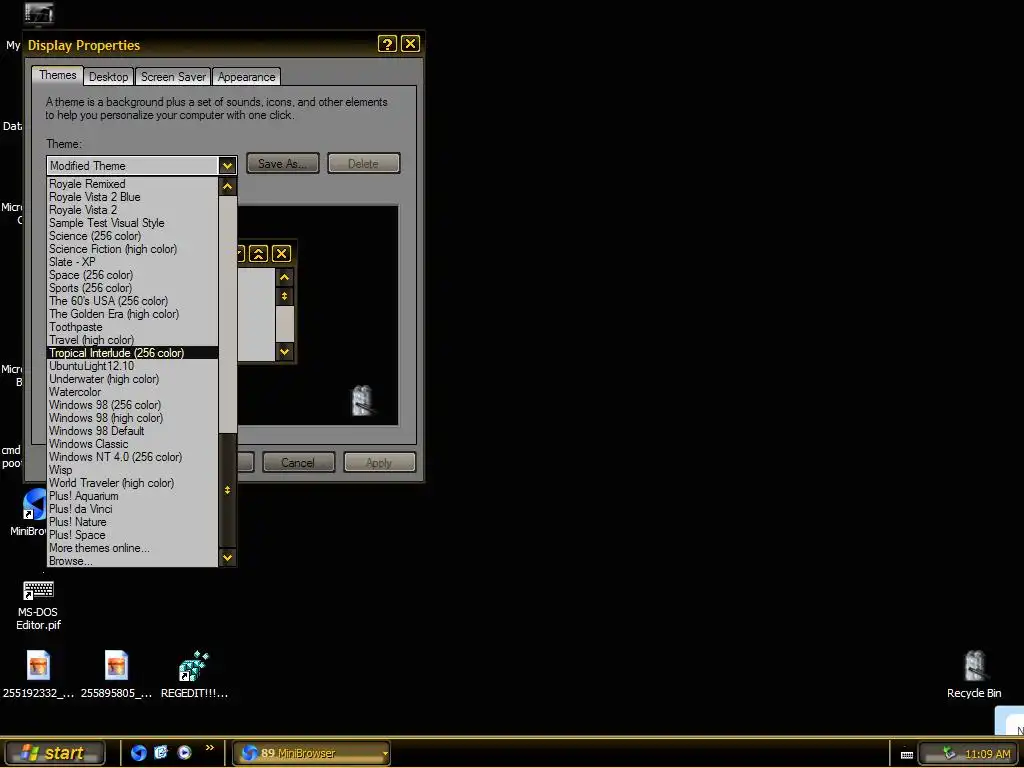
Task: Click the Display Properties help question mark button
Action: (387, 44)
